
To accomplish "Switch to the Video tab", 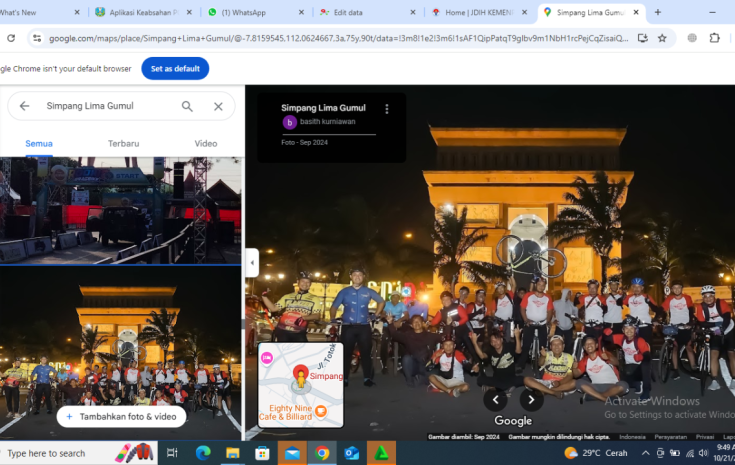I will [206, 144].
